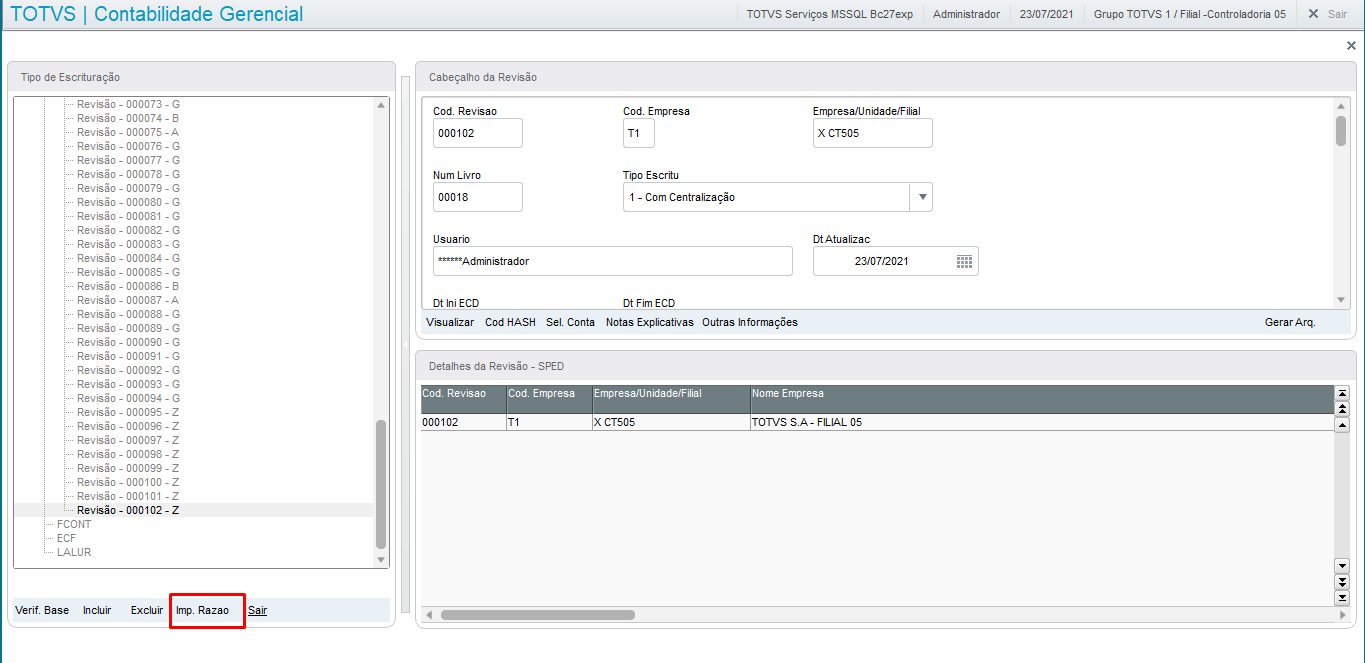Select tree item Revisão - 000101 - Z
The image size is (1365, 663).
(128, 496)
